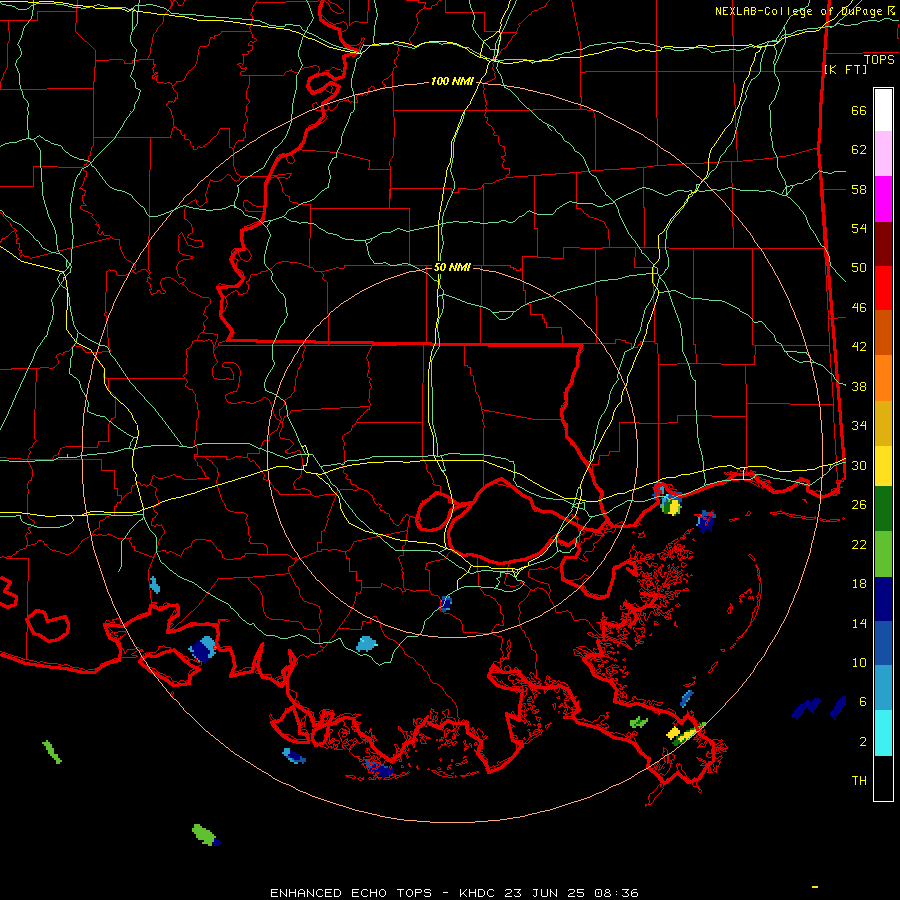
Task: Click the 14 legend value
Action: pos(859,623)
